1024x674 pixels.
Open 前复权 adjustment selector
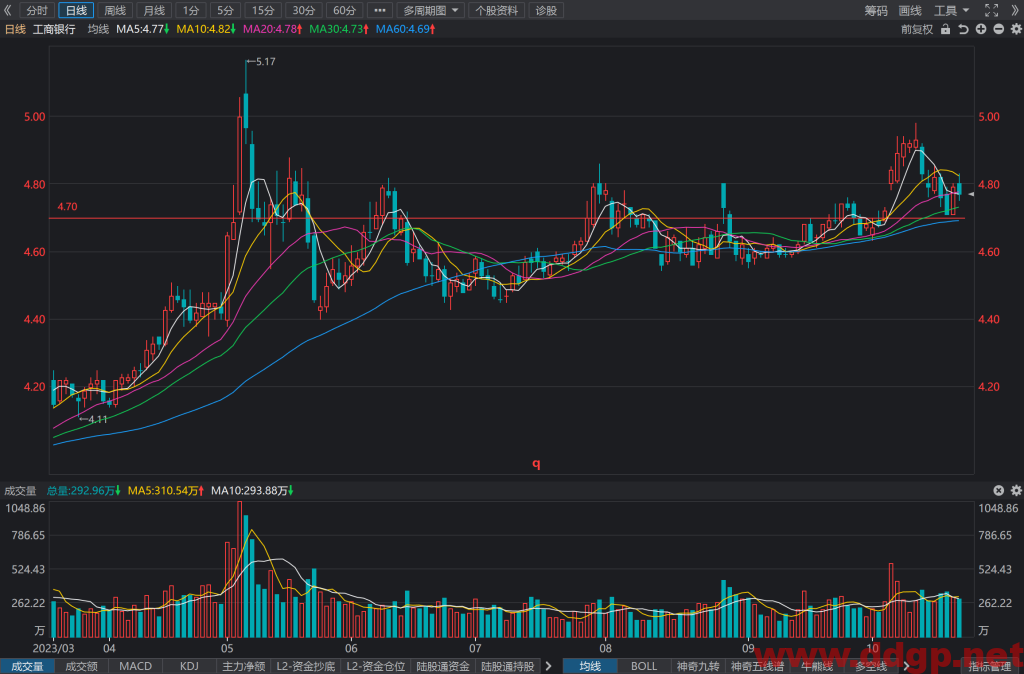click(x=917, y=29)
